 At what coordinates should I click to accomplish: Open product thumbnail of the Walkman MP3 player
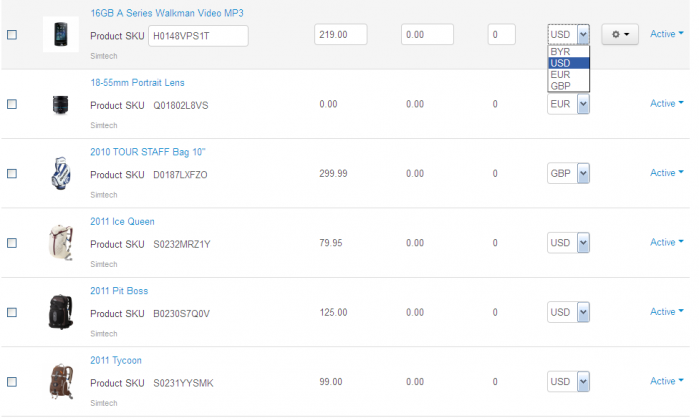[x=61, y=34]
